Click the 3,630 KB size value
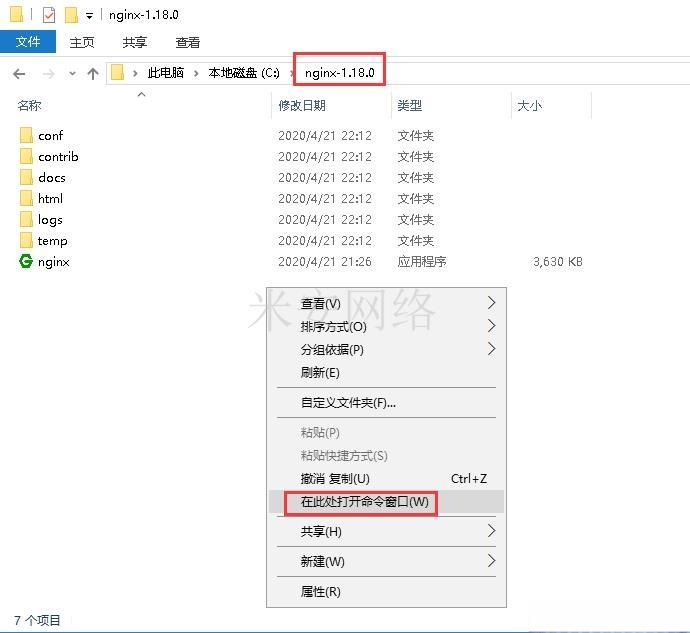This screenshot has height=633, width=690. tap(558, 262)
